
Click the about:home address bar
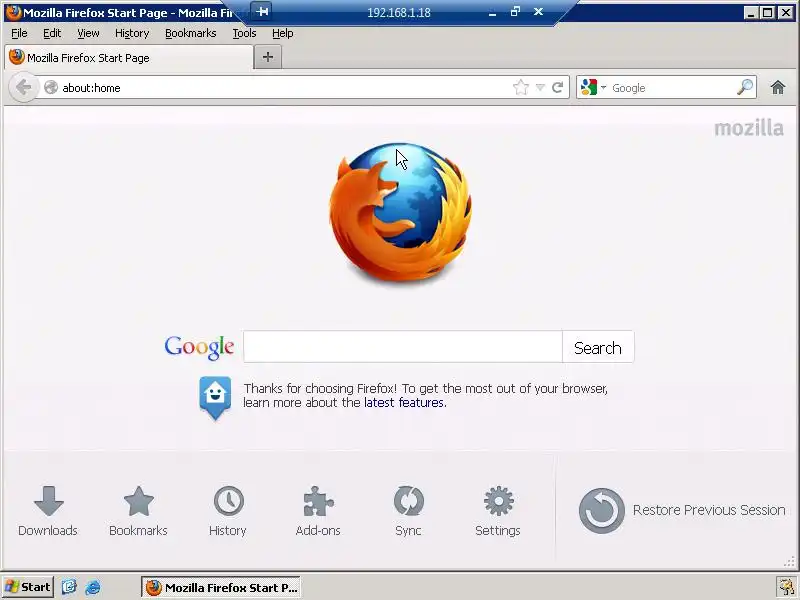tap(285, 88)
